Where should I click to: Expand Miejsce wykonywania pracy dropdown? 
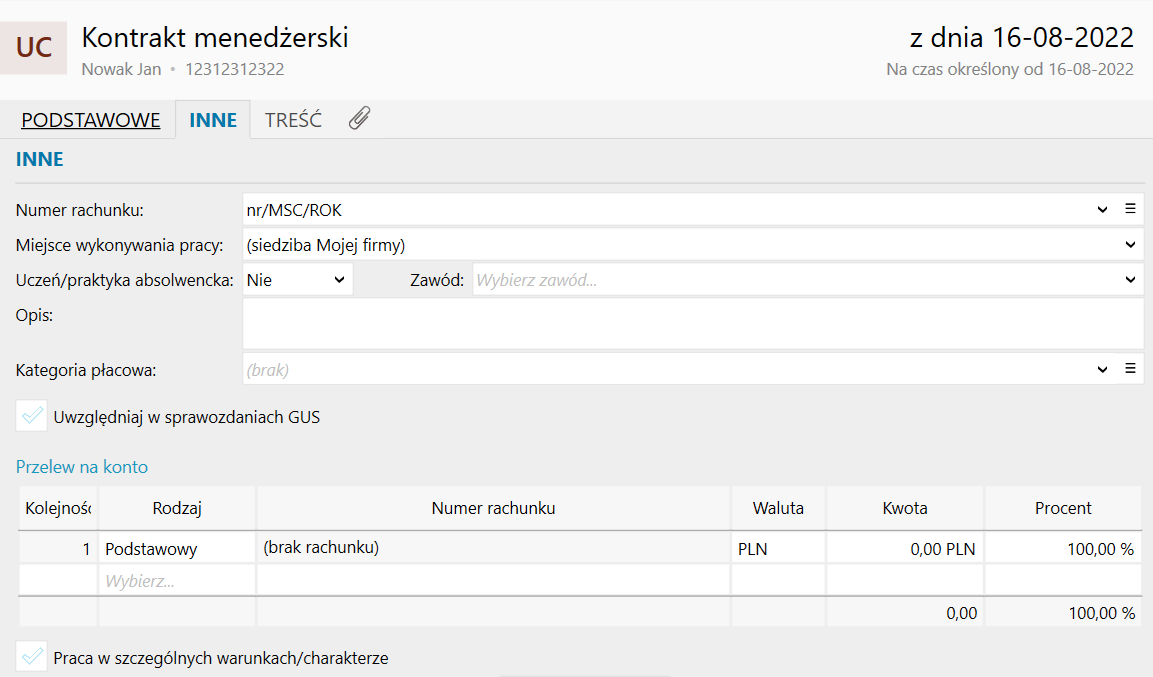coord(1131,244)
